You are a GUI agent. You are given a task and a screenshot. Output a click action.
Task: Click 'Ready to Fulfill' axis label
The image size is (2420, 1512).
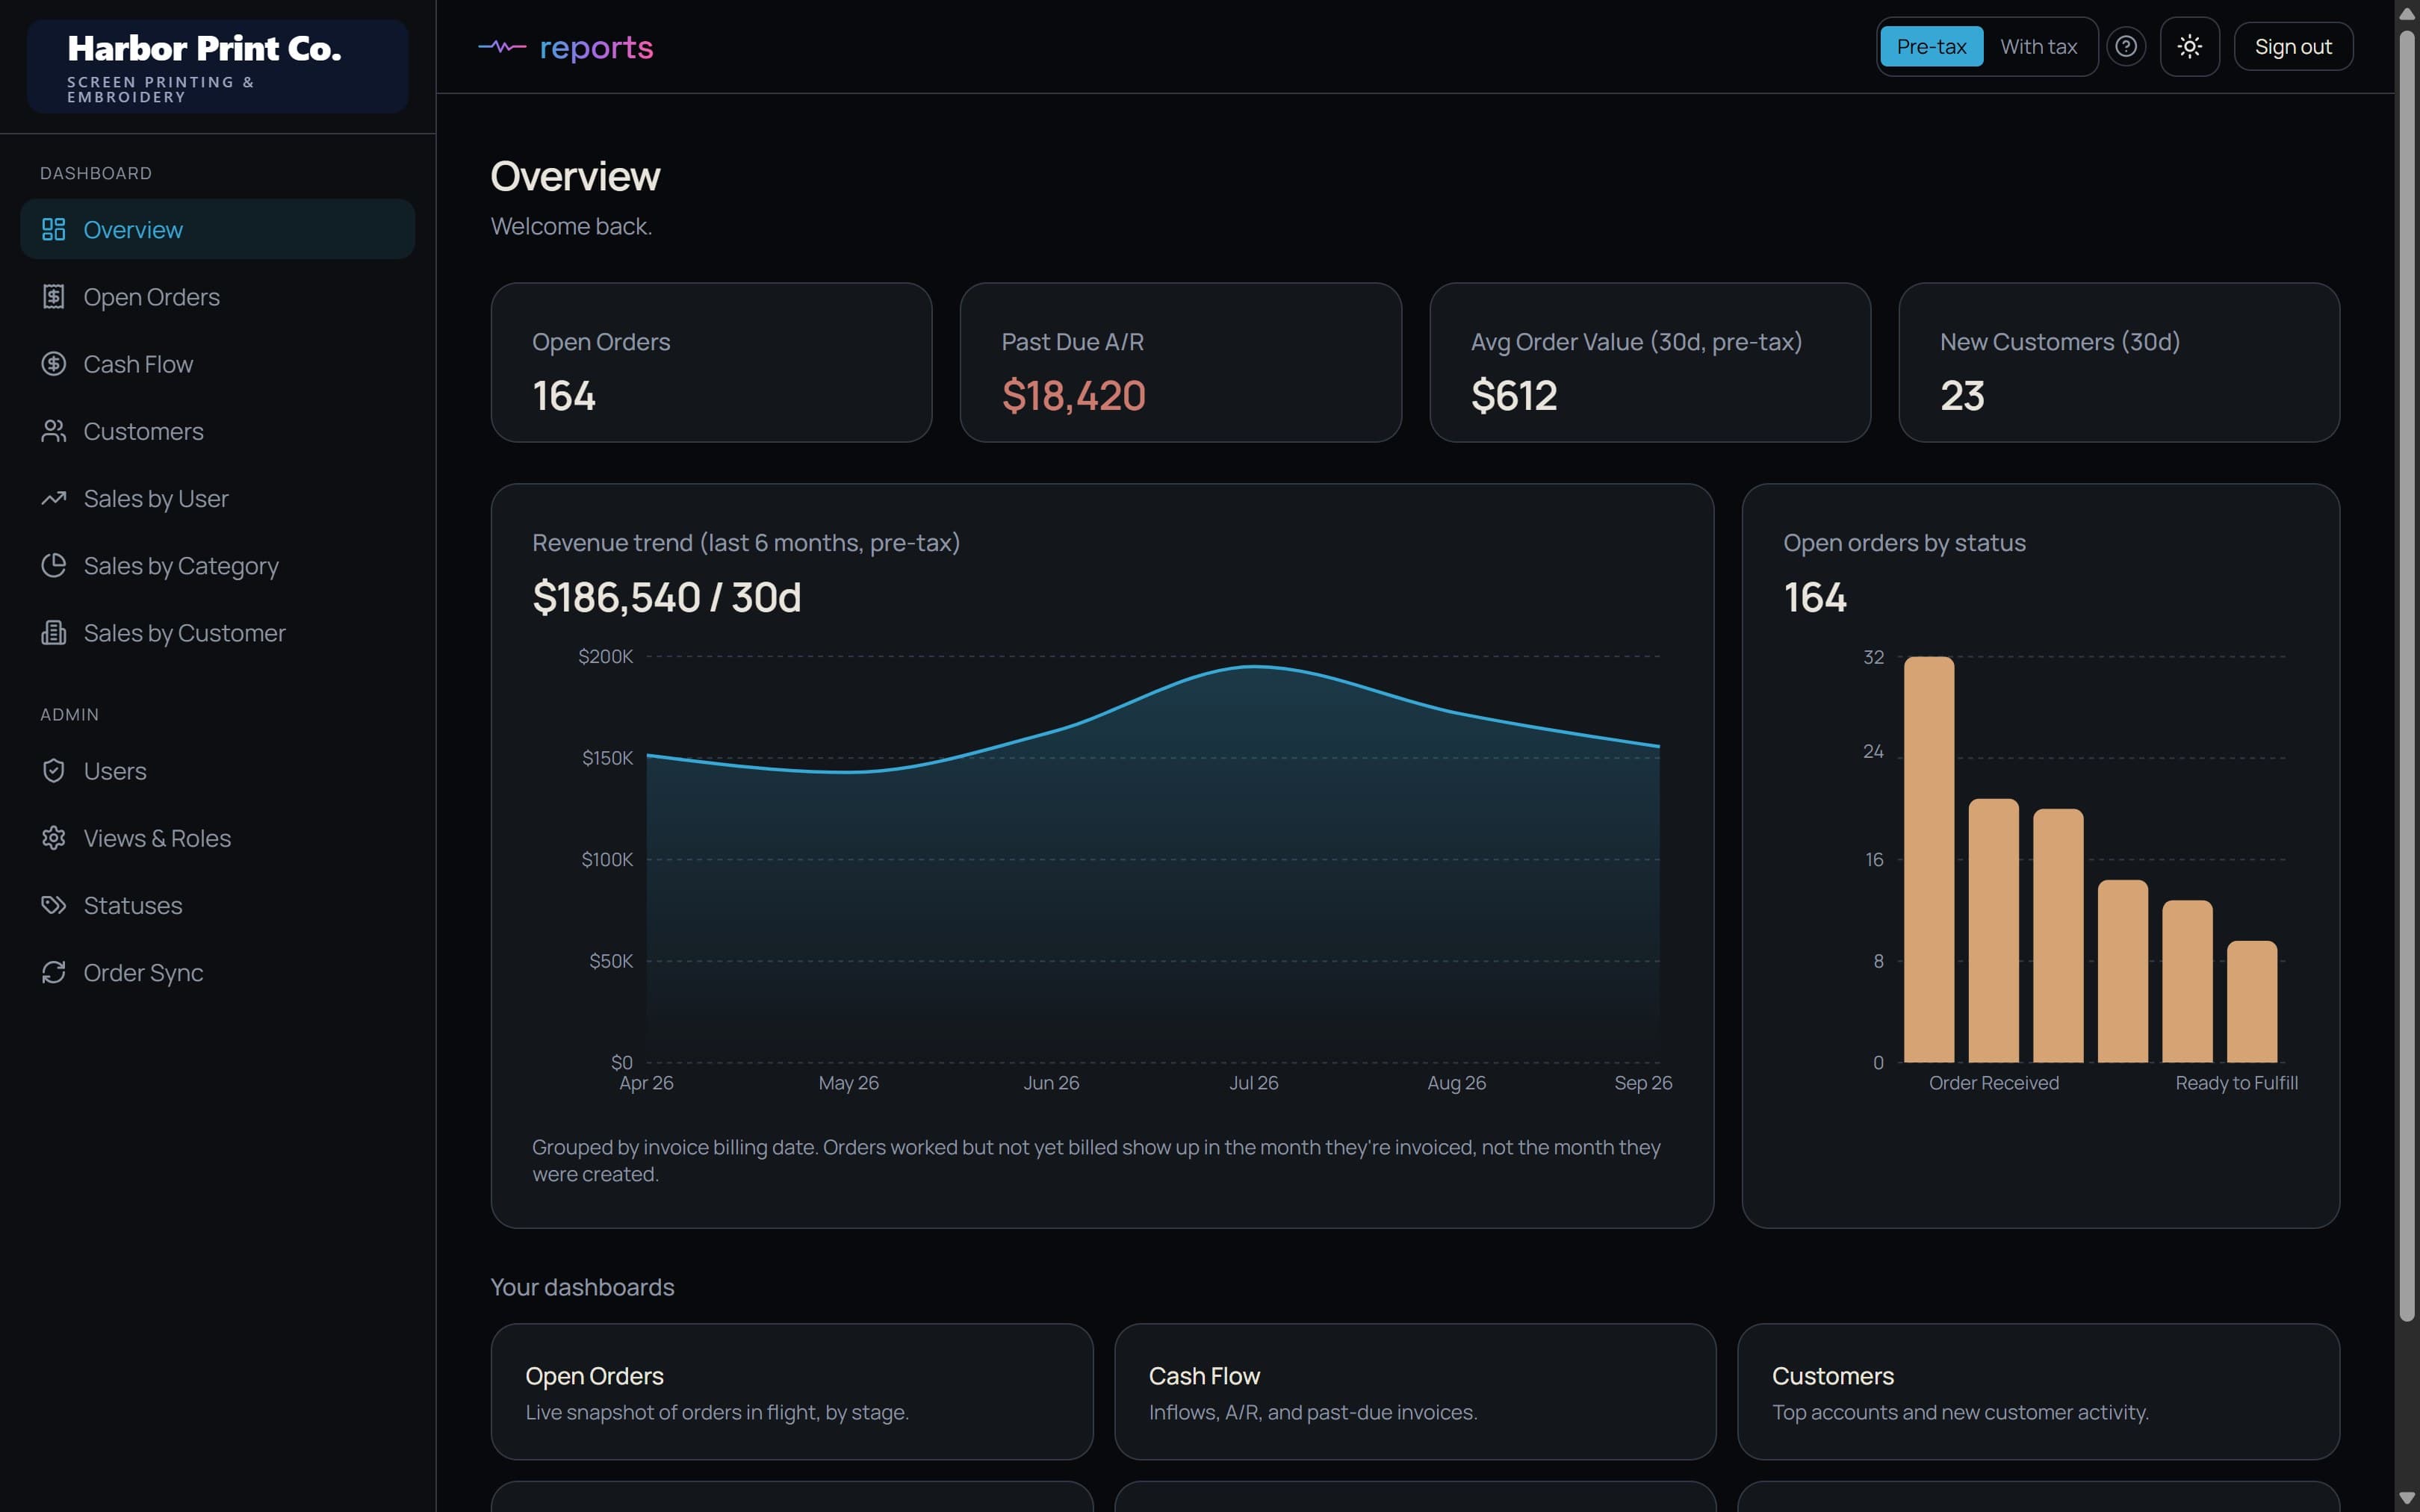2236,1082
